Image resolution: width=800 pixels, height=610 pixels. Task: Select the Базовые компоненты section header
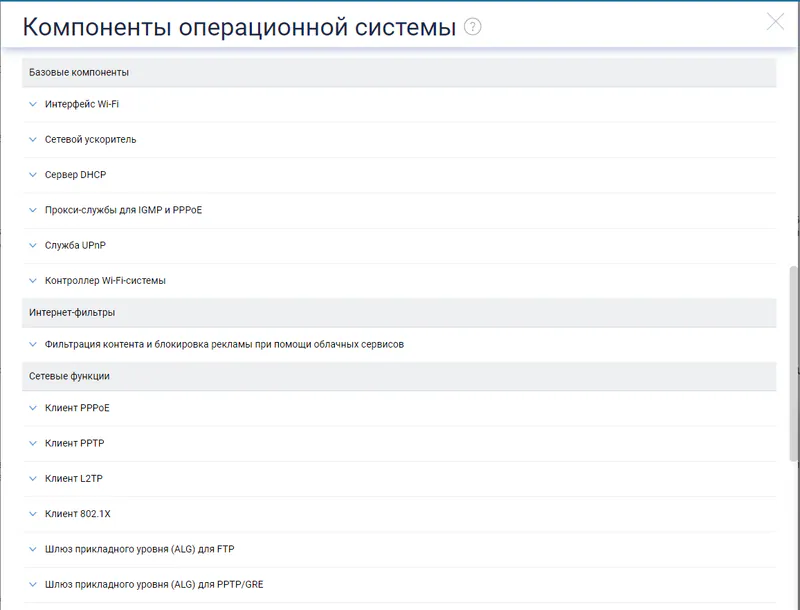point(399,72)
